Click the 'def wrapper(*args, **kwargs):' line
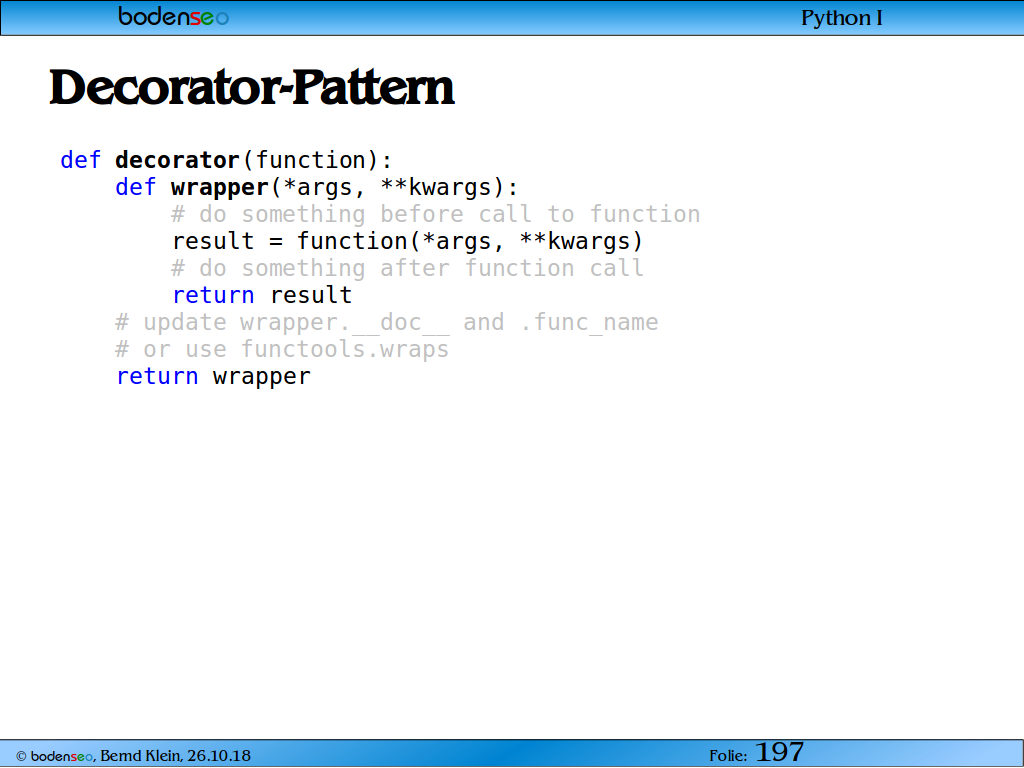 (317, 187)
